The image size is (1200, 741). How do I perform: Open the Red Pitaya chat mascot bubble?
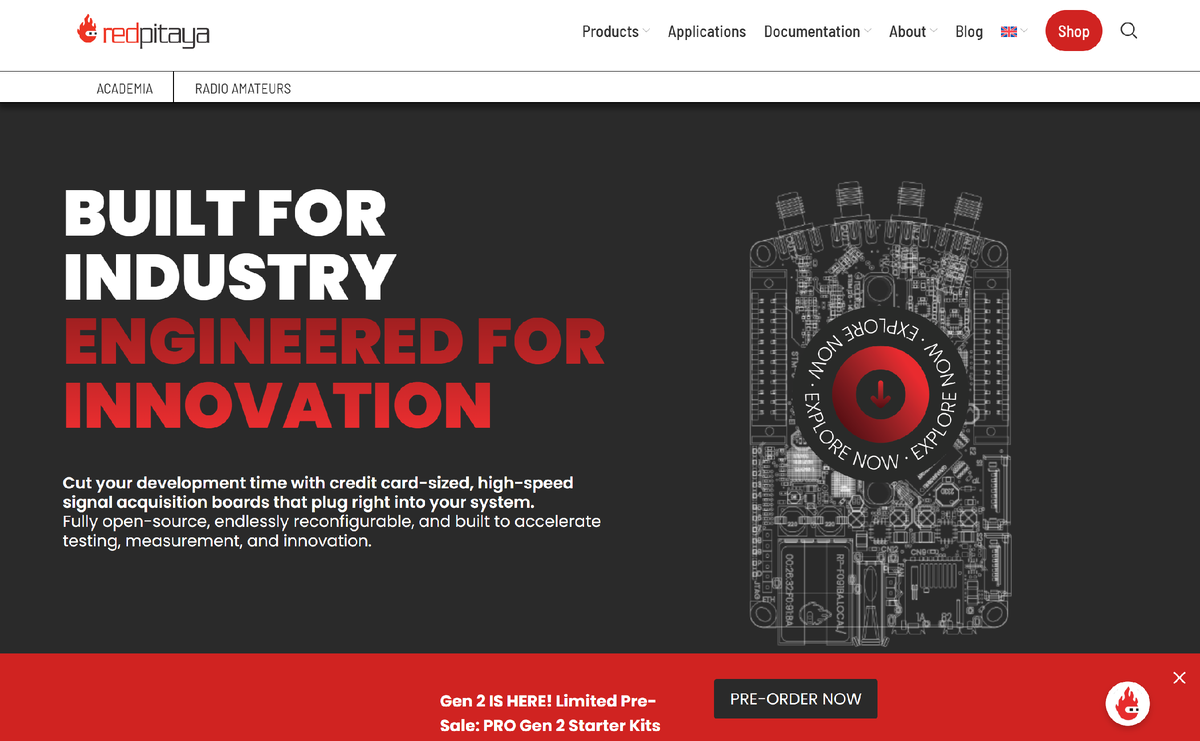(x=1127, y=703)
